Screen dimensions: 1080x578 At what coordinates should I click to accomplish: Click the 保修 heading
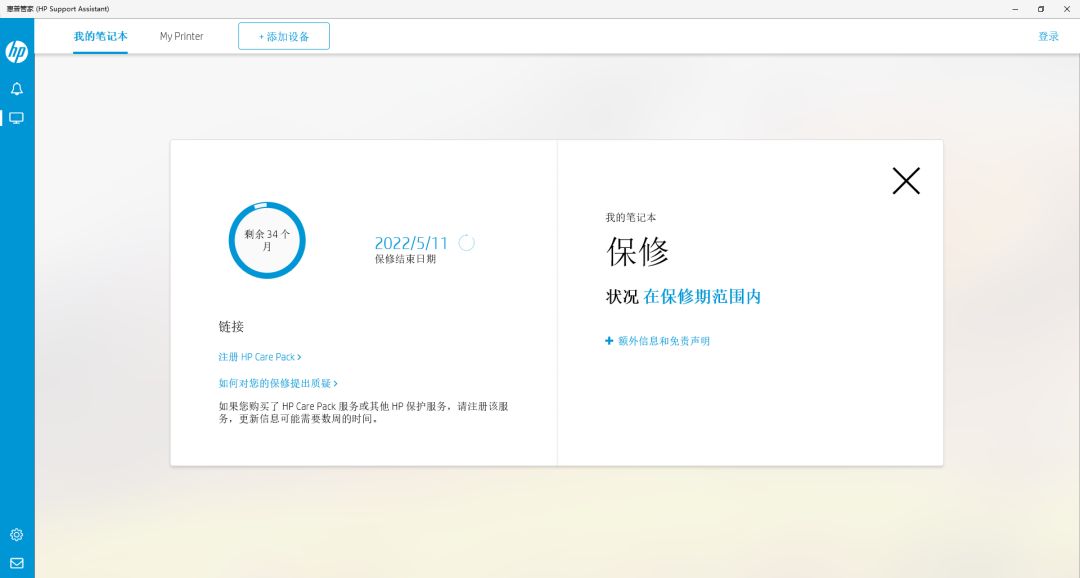click(637, 251)
